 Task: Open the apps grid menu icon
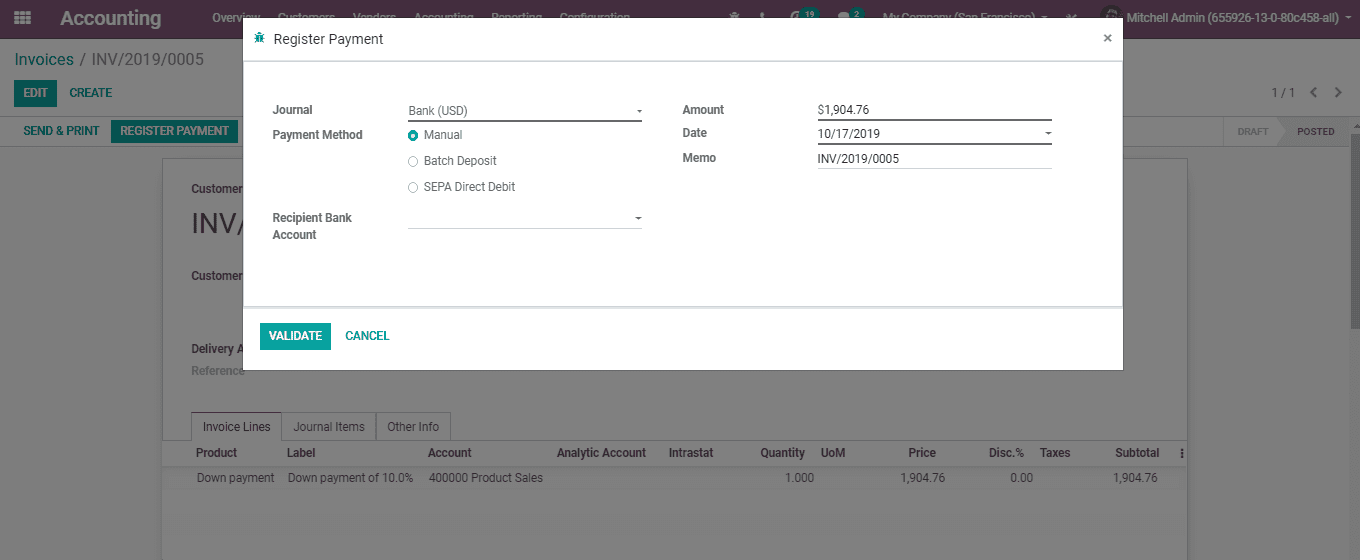pos(22,18)
